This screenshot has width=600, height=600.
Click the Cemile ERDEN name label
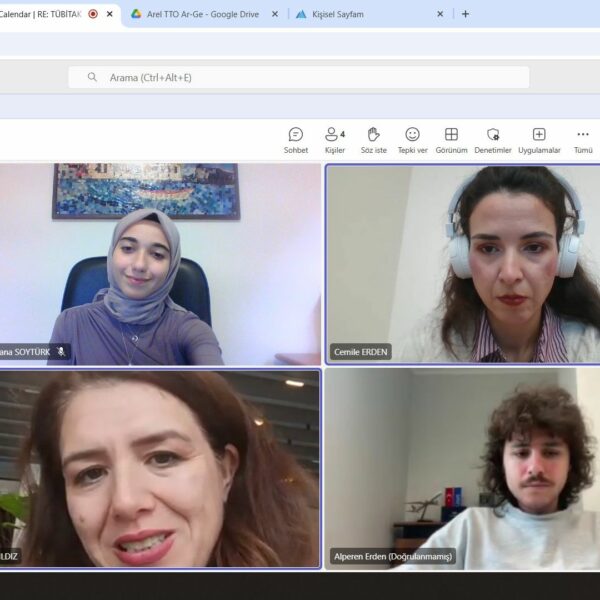(x=360, y=352)
